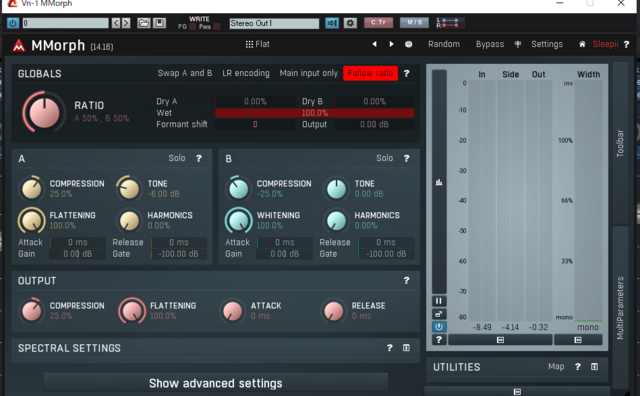Viewport: 640px width, 396px height.
Task: Select next preset with right triangle
Action: [391, 44]
